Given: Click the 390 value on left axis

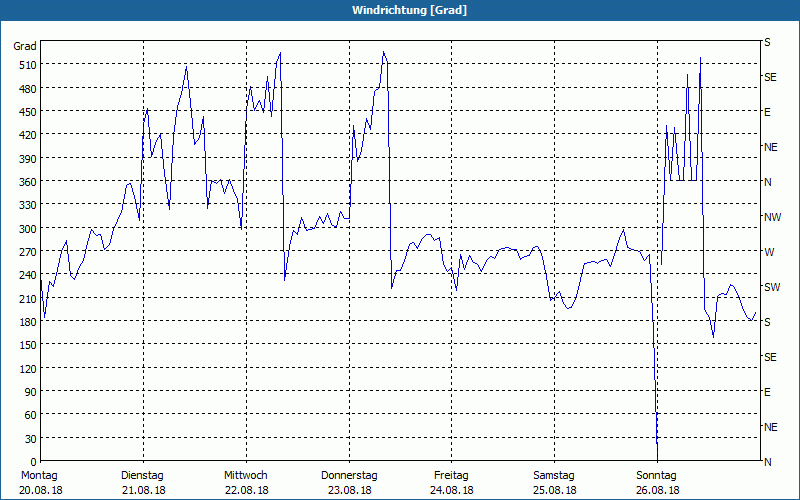Looking at the screenshot, I should pyautogui.click(x=28, y=159).
